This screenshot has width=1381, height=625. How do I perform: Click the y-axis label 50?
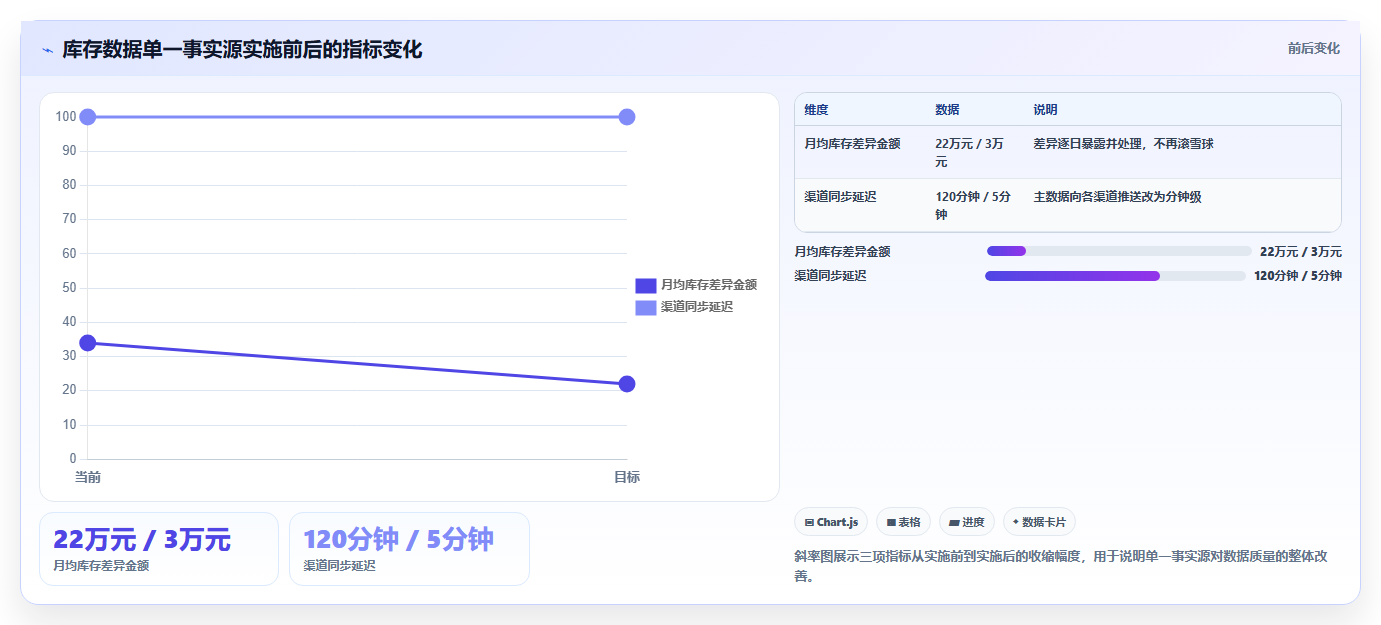pyautogui.click(x=69, y=288)
